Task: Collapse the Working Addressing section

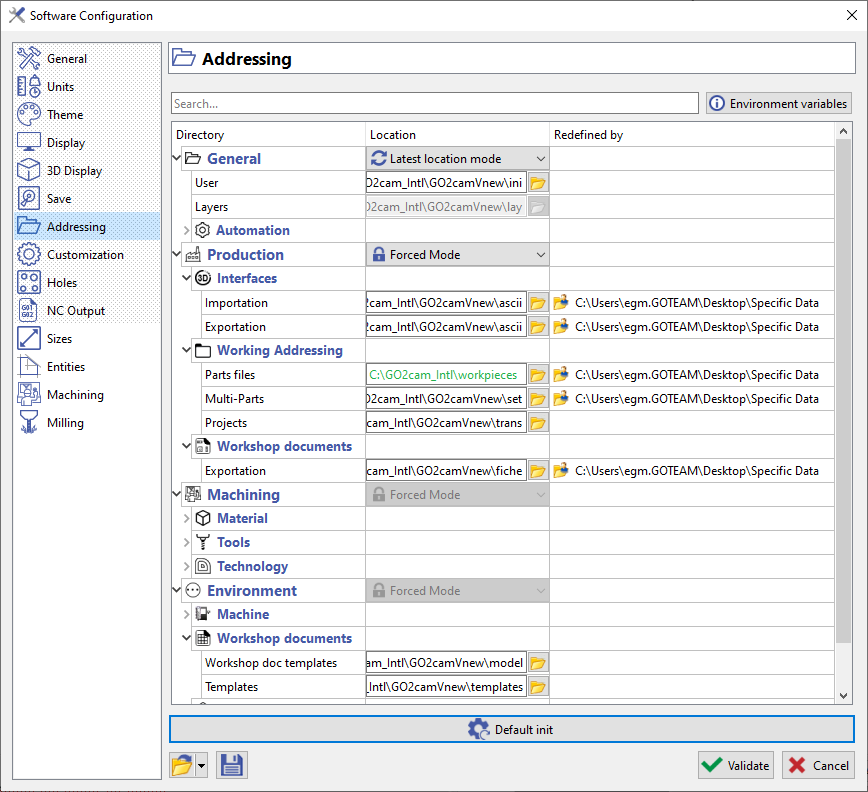Action: 187,351
